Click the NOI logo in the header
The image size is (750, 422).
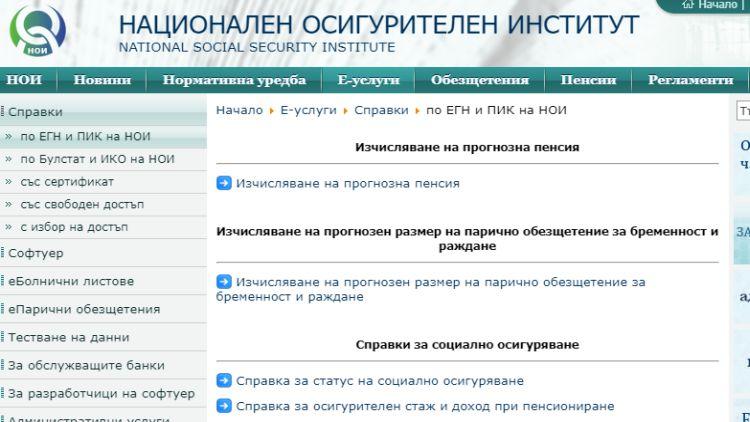click(37, 32)
